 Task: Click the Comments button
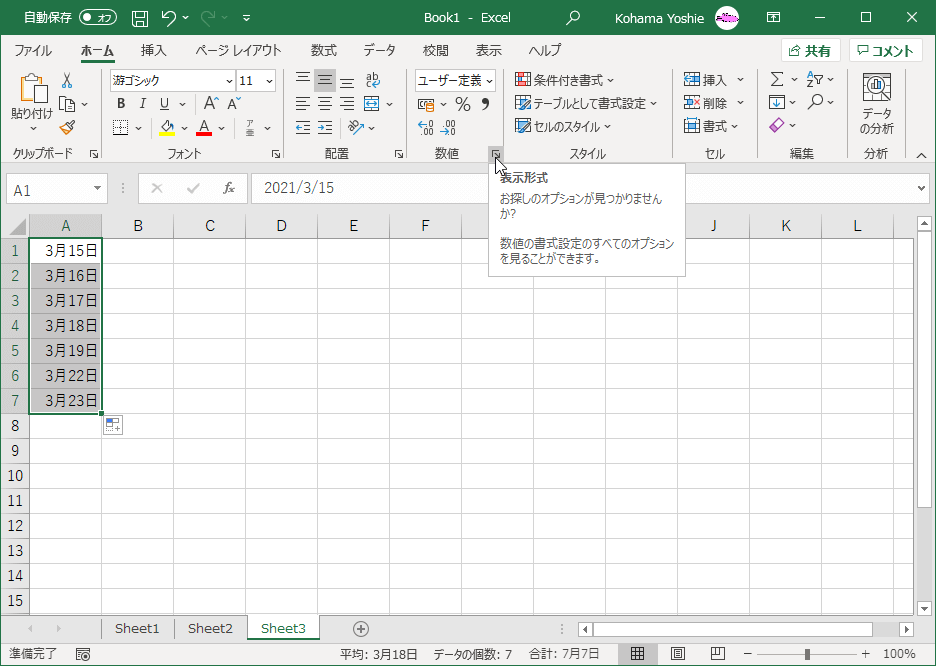click(885, 51)
